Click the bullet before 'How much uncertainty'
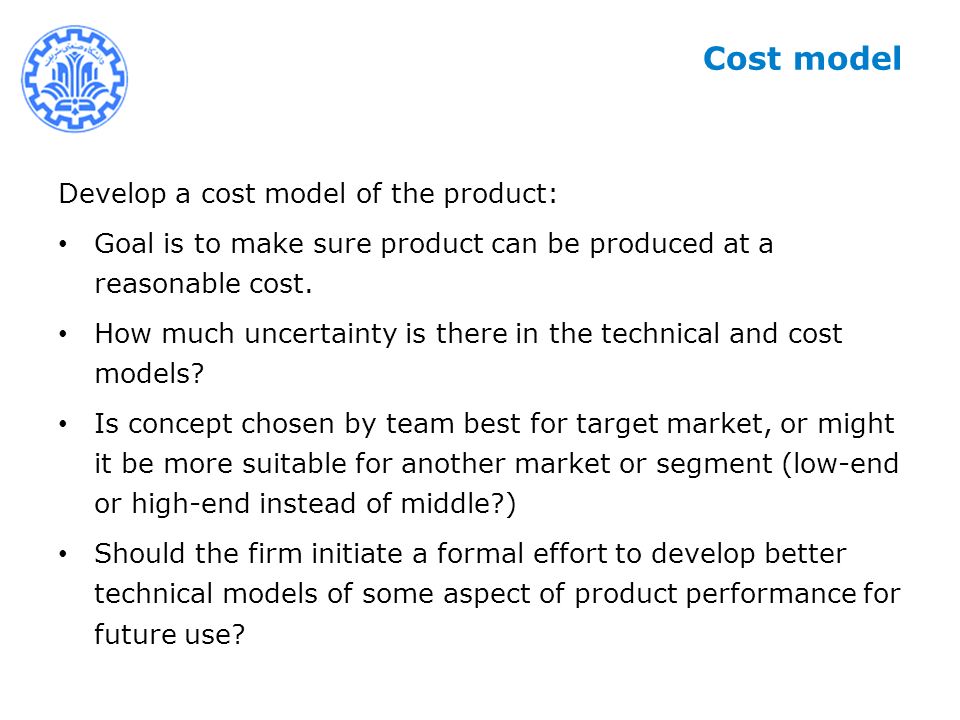 63,334
